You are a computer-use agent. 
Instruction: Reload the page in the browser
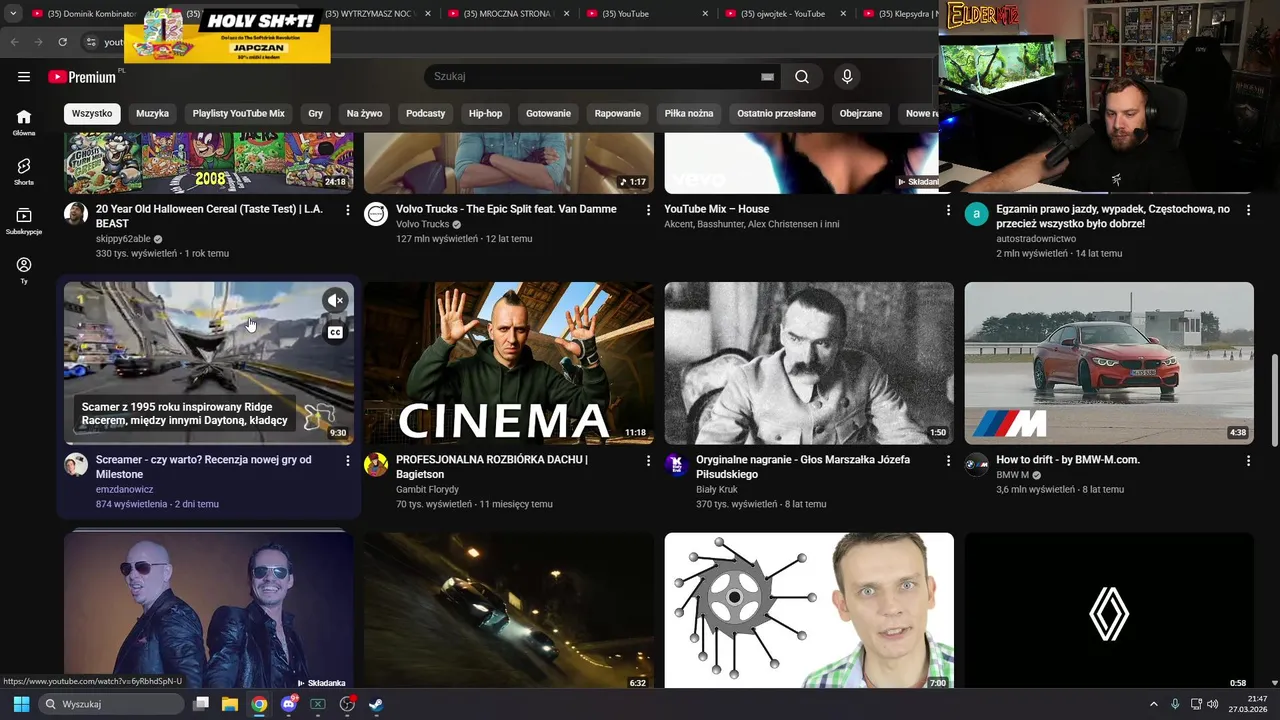point(63,42)
